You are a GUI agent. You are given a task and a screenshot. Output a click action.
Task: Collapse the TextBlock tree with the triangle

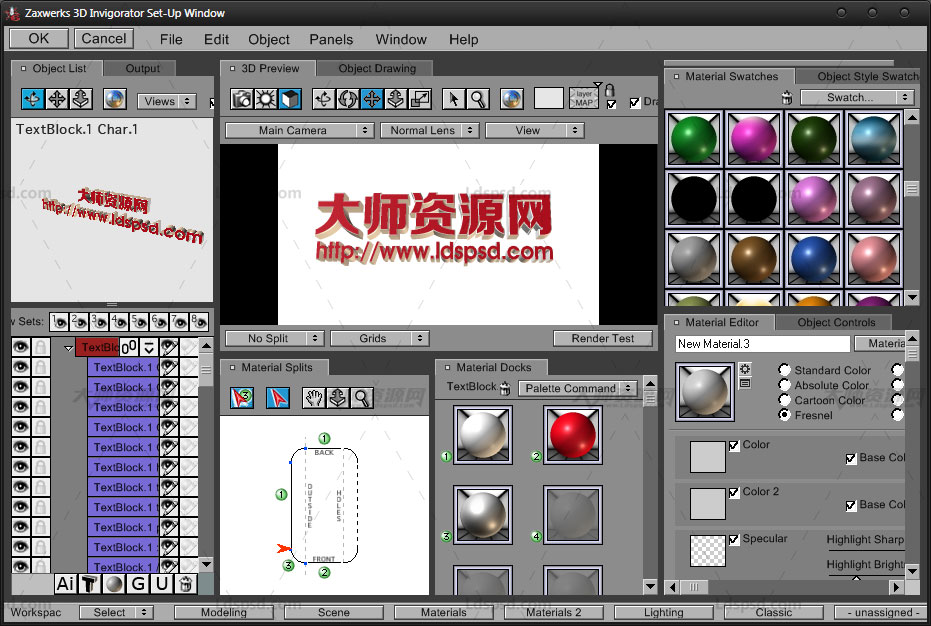point(68,348)
